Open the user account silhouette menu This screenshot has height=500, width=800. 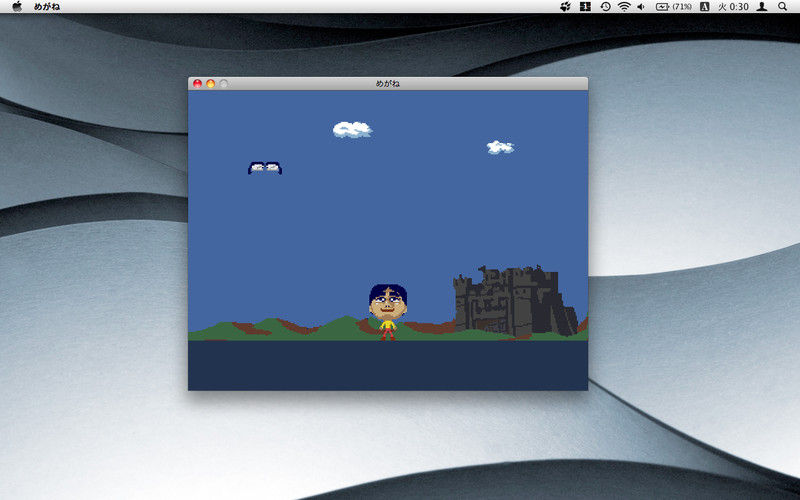click(762, 7)
